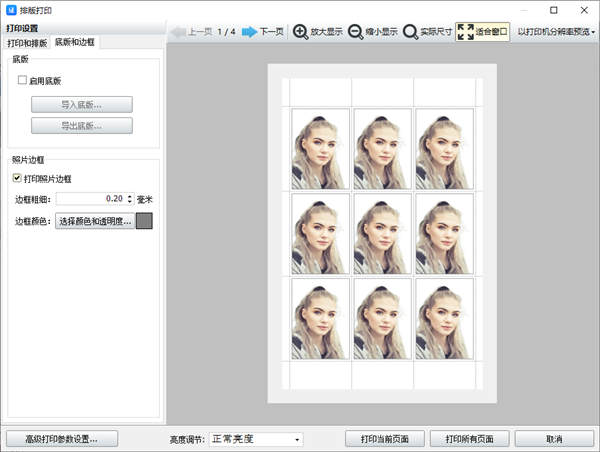Viewport: 600px width, 452px height.
Task: Enable the 启用底版 checkbox
Action: point(22,80)
